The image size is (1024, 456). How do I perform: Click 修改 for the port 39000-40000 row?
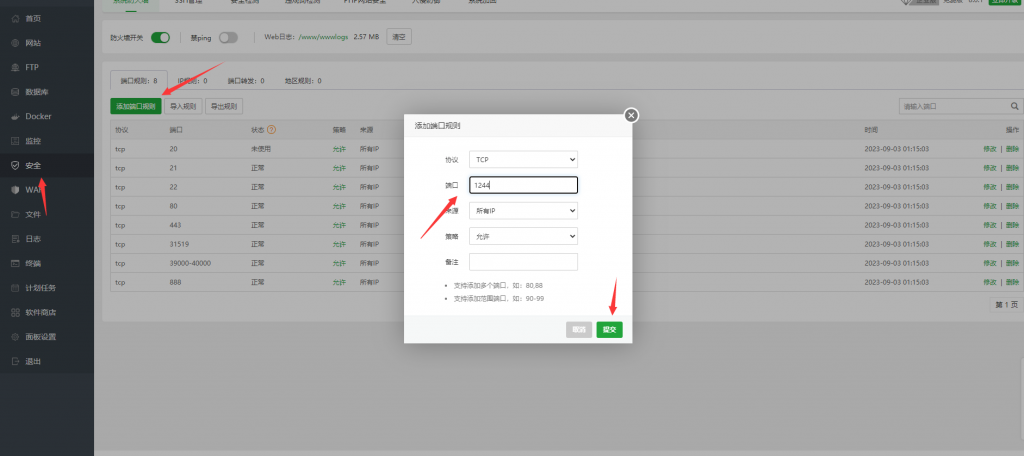(x=990, y=263)
